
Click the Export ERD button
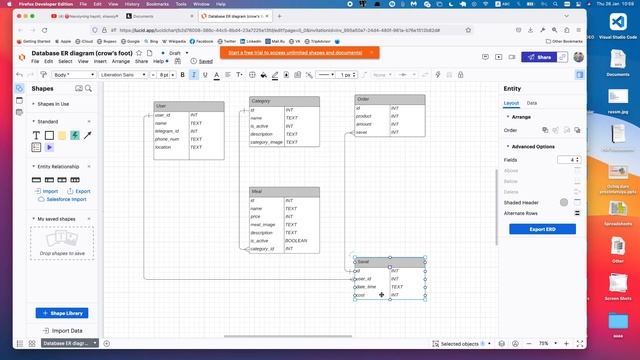542,229
